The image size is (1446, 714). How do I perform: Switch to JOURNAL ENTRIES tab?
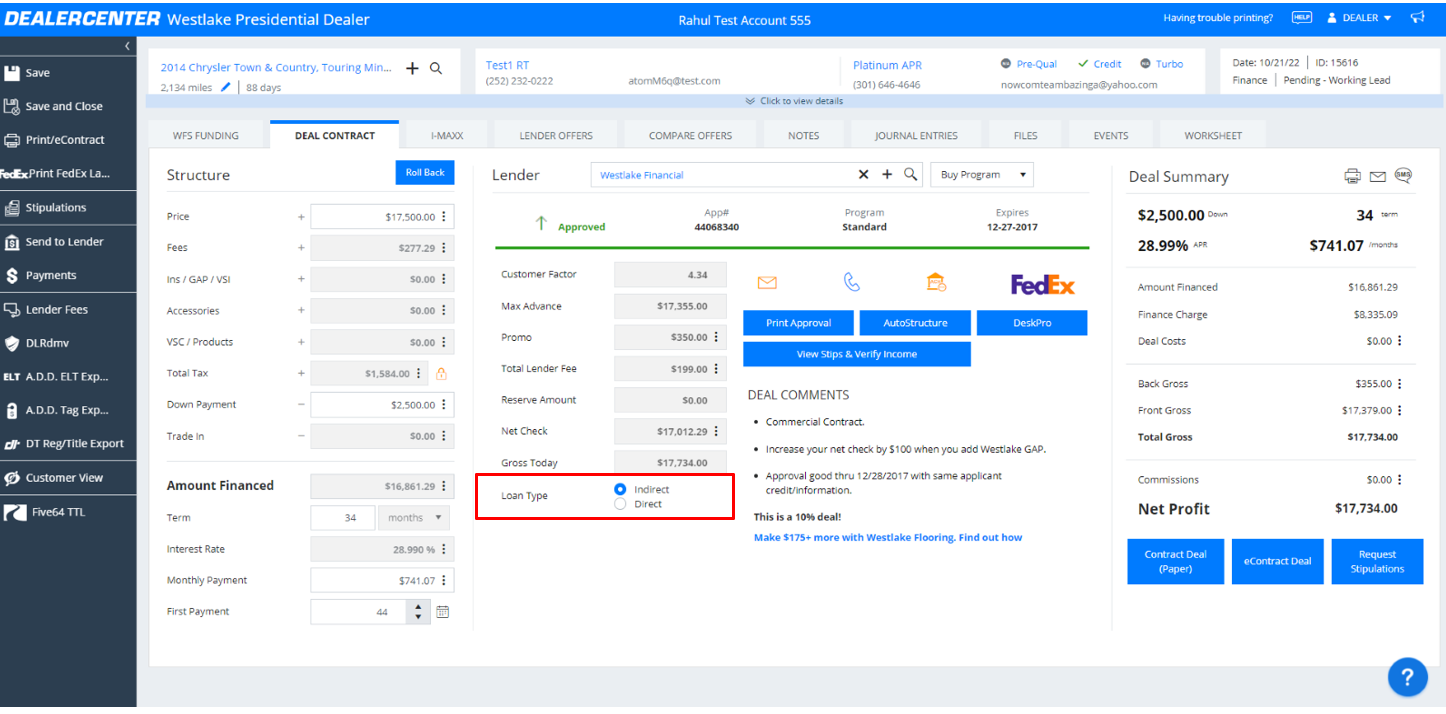point(916,135)
